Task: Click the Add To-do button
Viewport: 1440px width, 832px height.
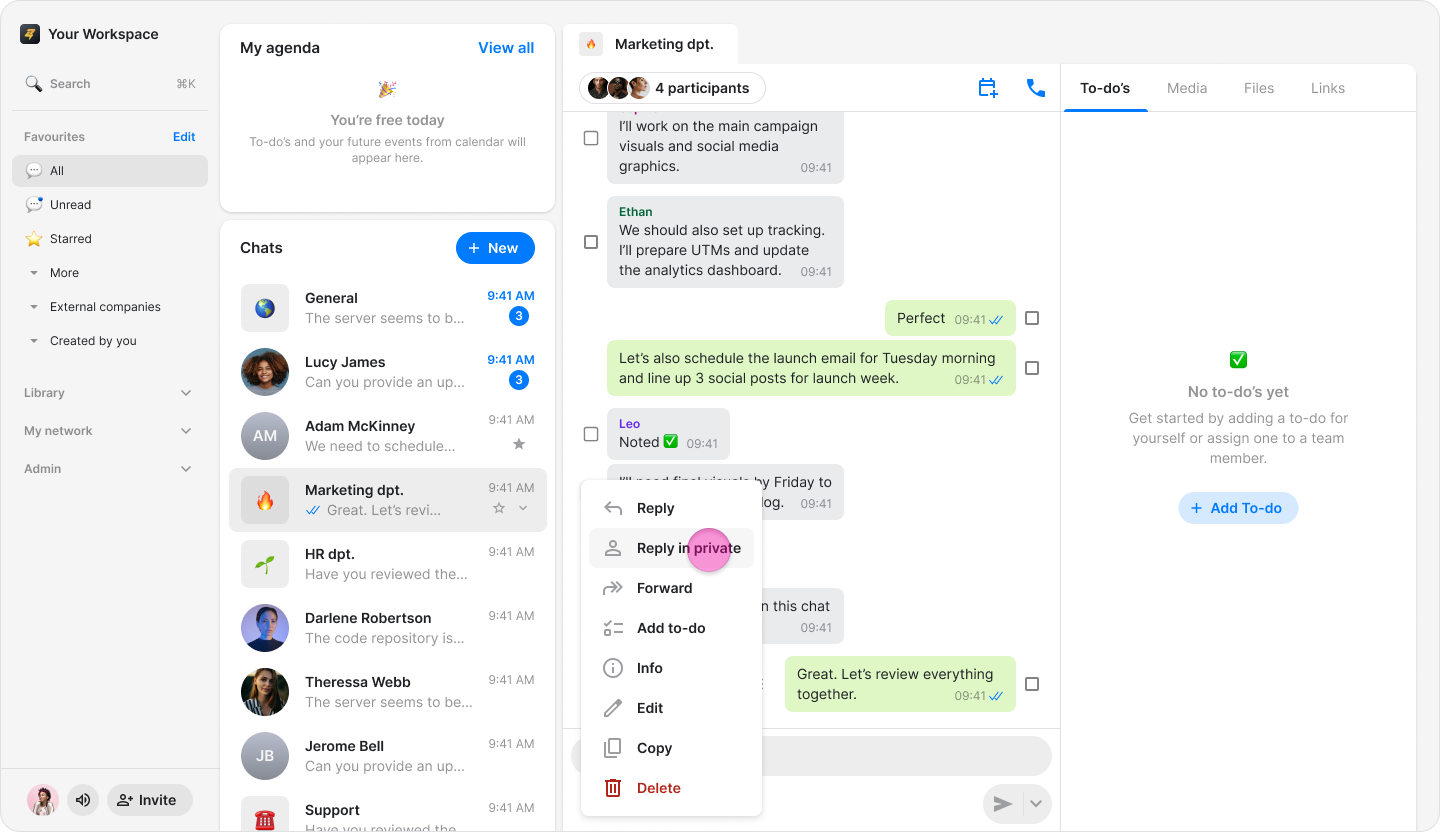Action: coord(1238,508)
